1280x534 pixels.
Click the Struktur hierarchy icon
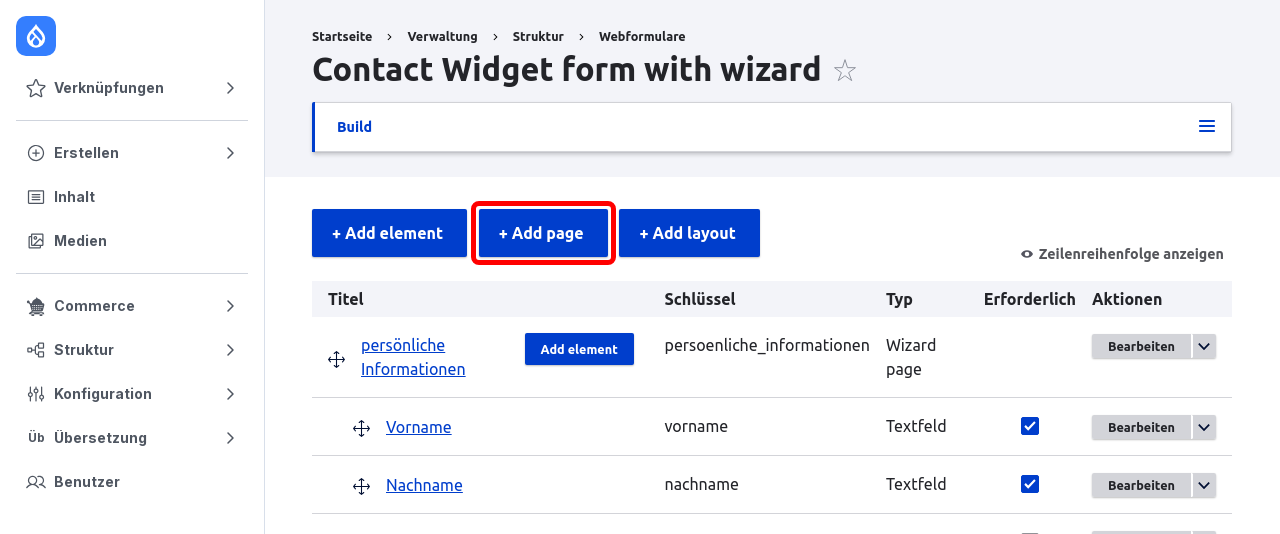click(x=36, y=350)
